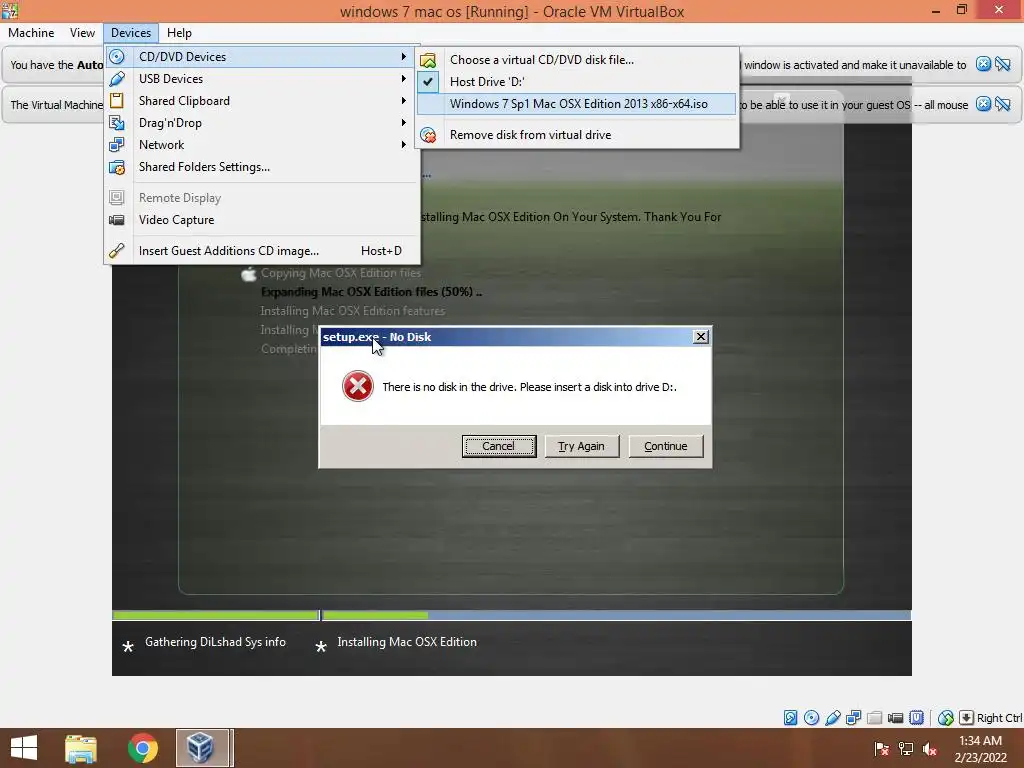1024x768 pixels.
Task: Click the red error icon in dialog
Action: point(358,387)
